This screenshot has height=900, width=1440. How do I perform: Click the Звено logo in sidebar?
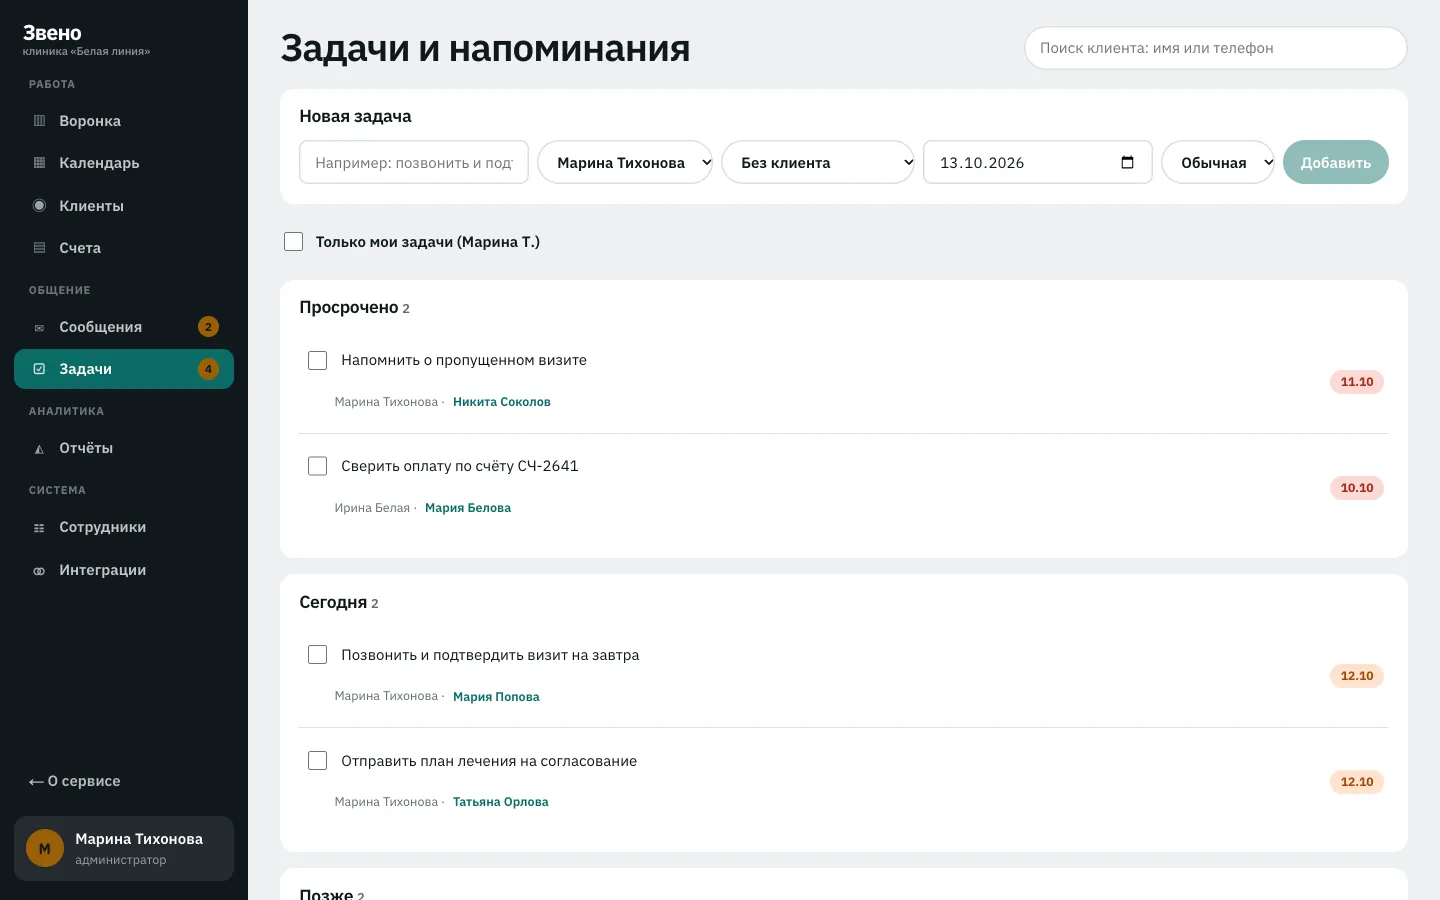53,33
